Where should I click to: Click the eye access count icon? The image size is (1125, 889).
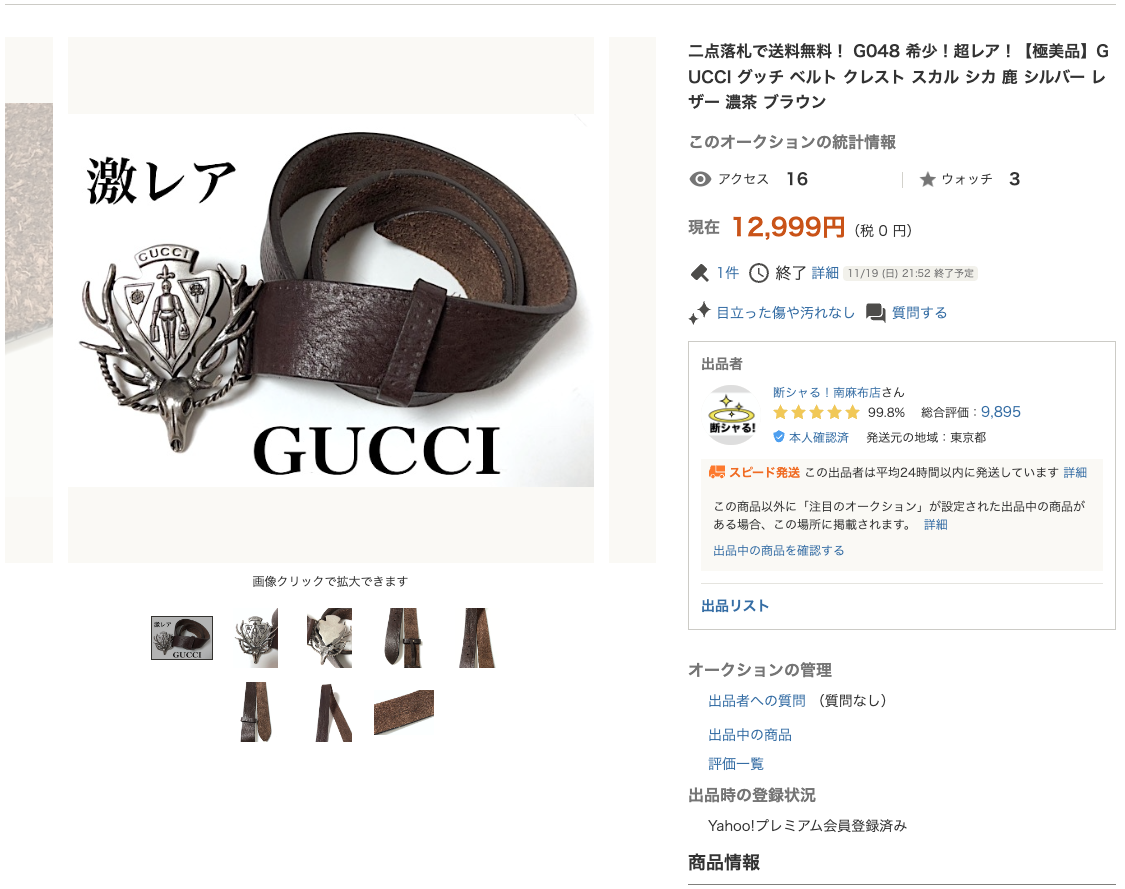pos(700,179)
